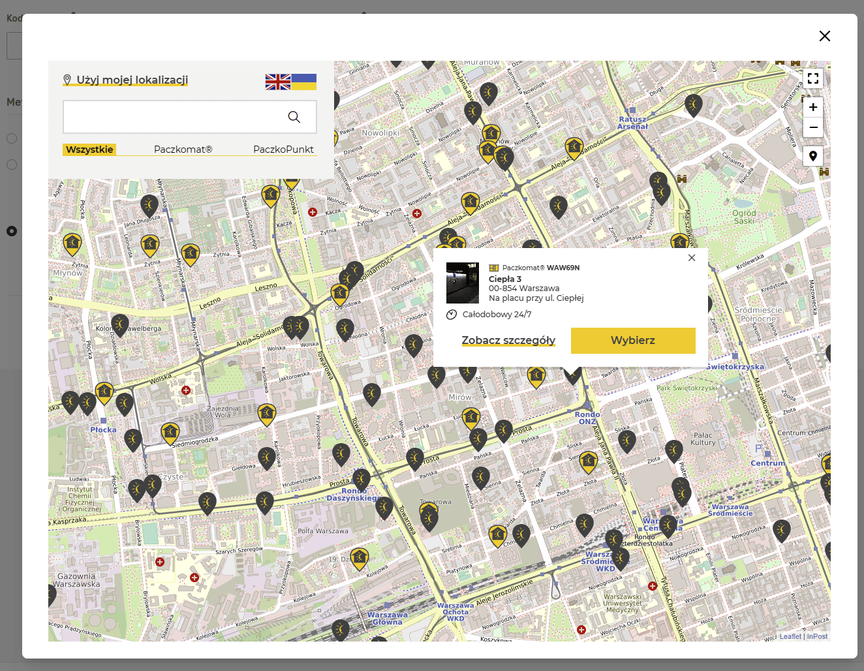The height and width of the screenshot is (671, 864).
Task: Open Zobacz szczegóły link
Action: (508, 340)
